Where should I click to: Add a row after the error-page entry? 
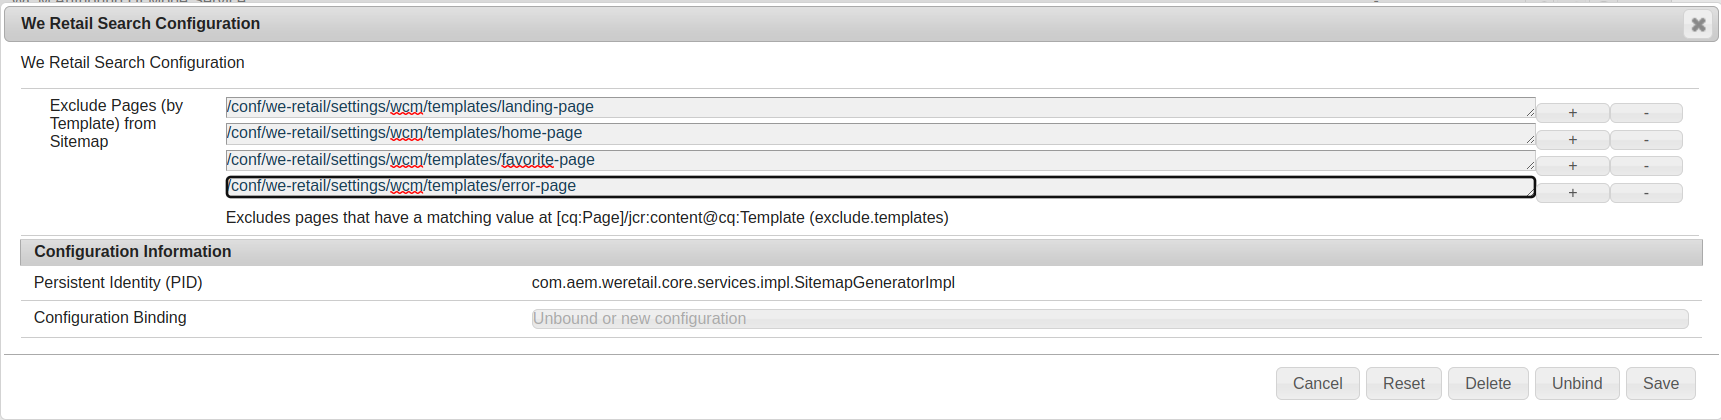coord(1573,193)
